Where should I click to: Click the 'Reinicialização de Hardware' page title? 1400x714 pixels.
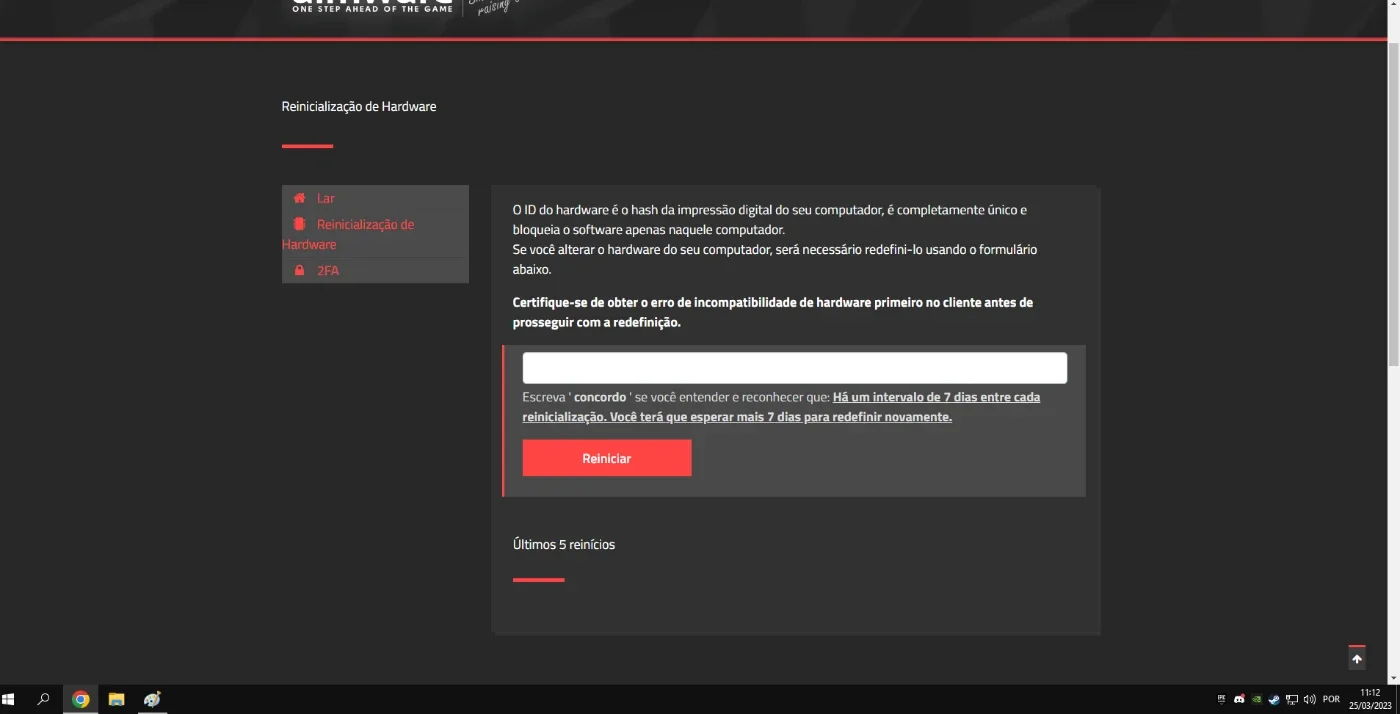tap(359, 106)
